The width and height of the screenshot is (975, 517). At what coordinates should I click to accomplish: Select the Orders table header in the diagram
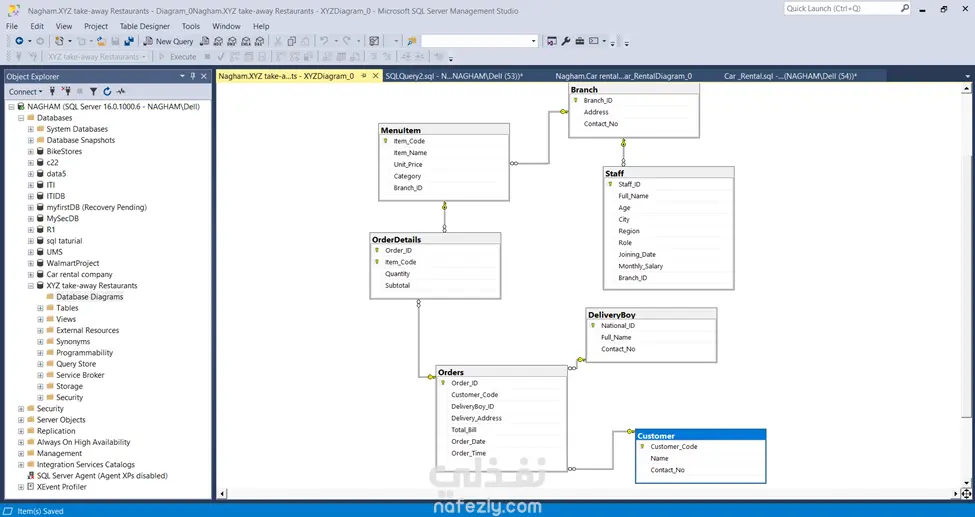(x=501, y=372)
